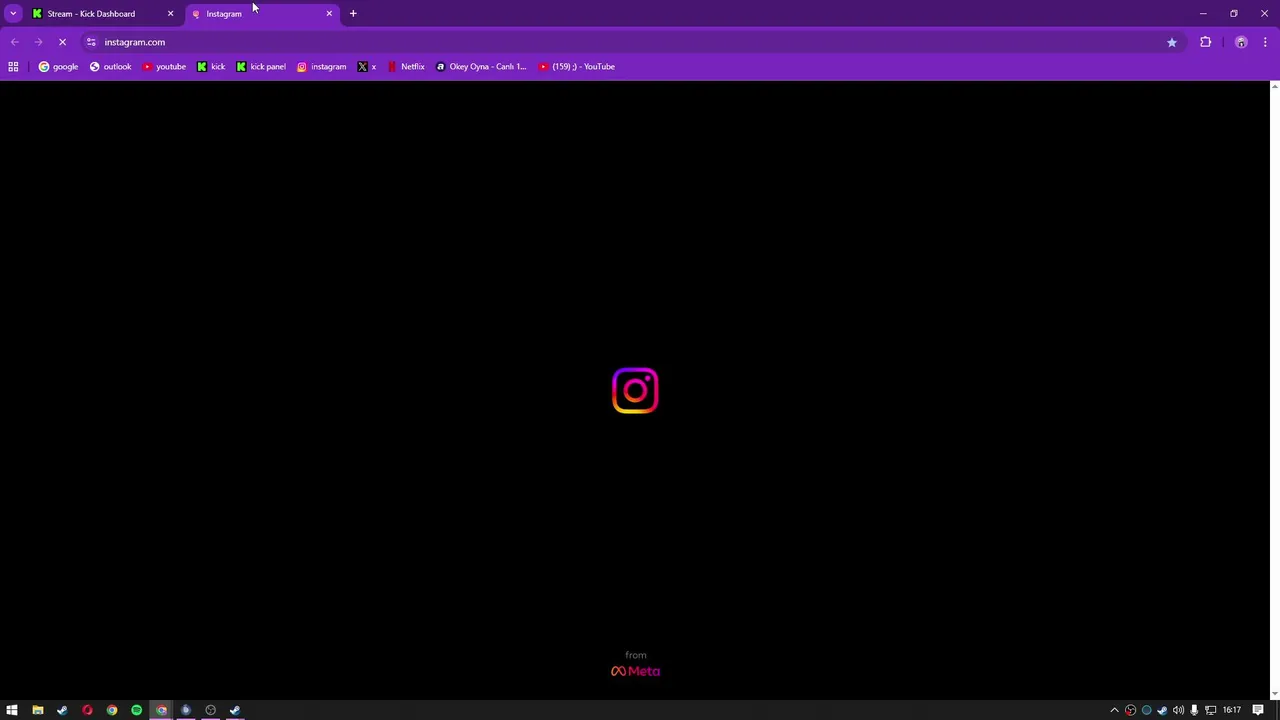Open network settings tray icon

coord(1210,710)
